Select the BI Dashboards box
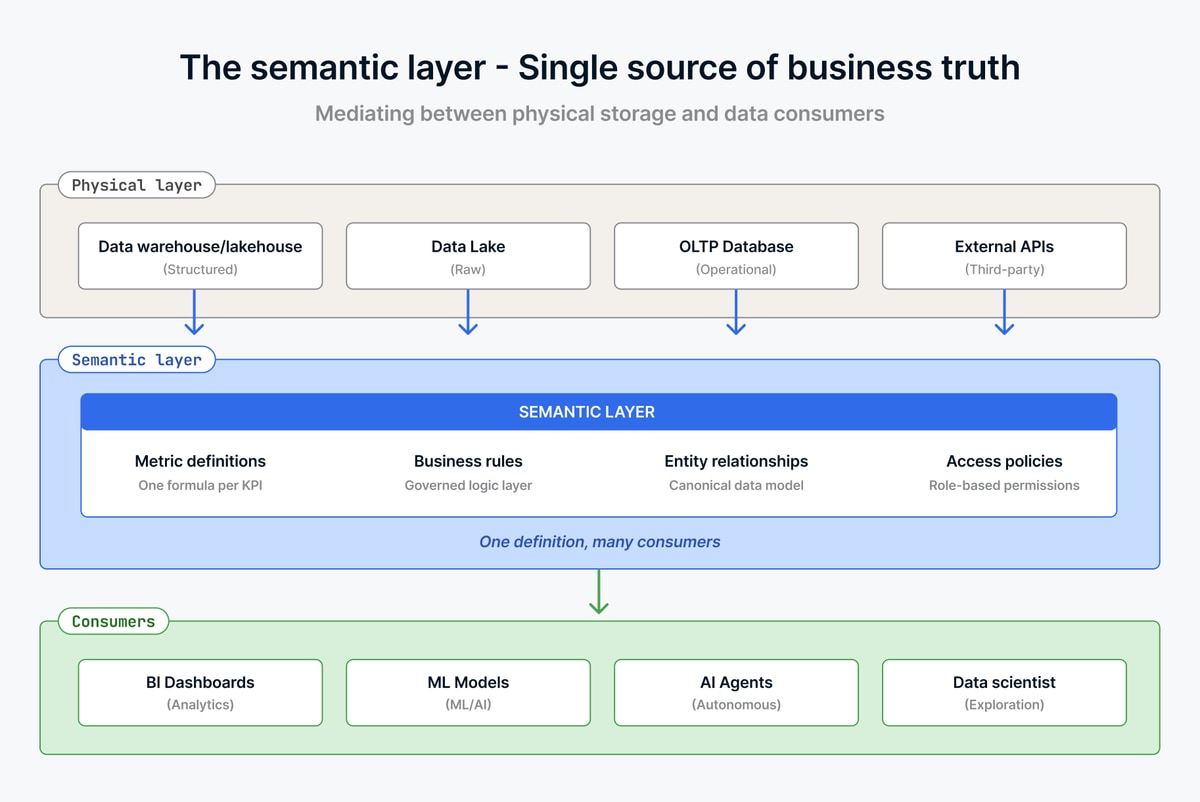Screen dimensions: 1200x802 (200, 692)
